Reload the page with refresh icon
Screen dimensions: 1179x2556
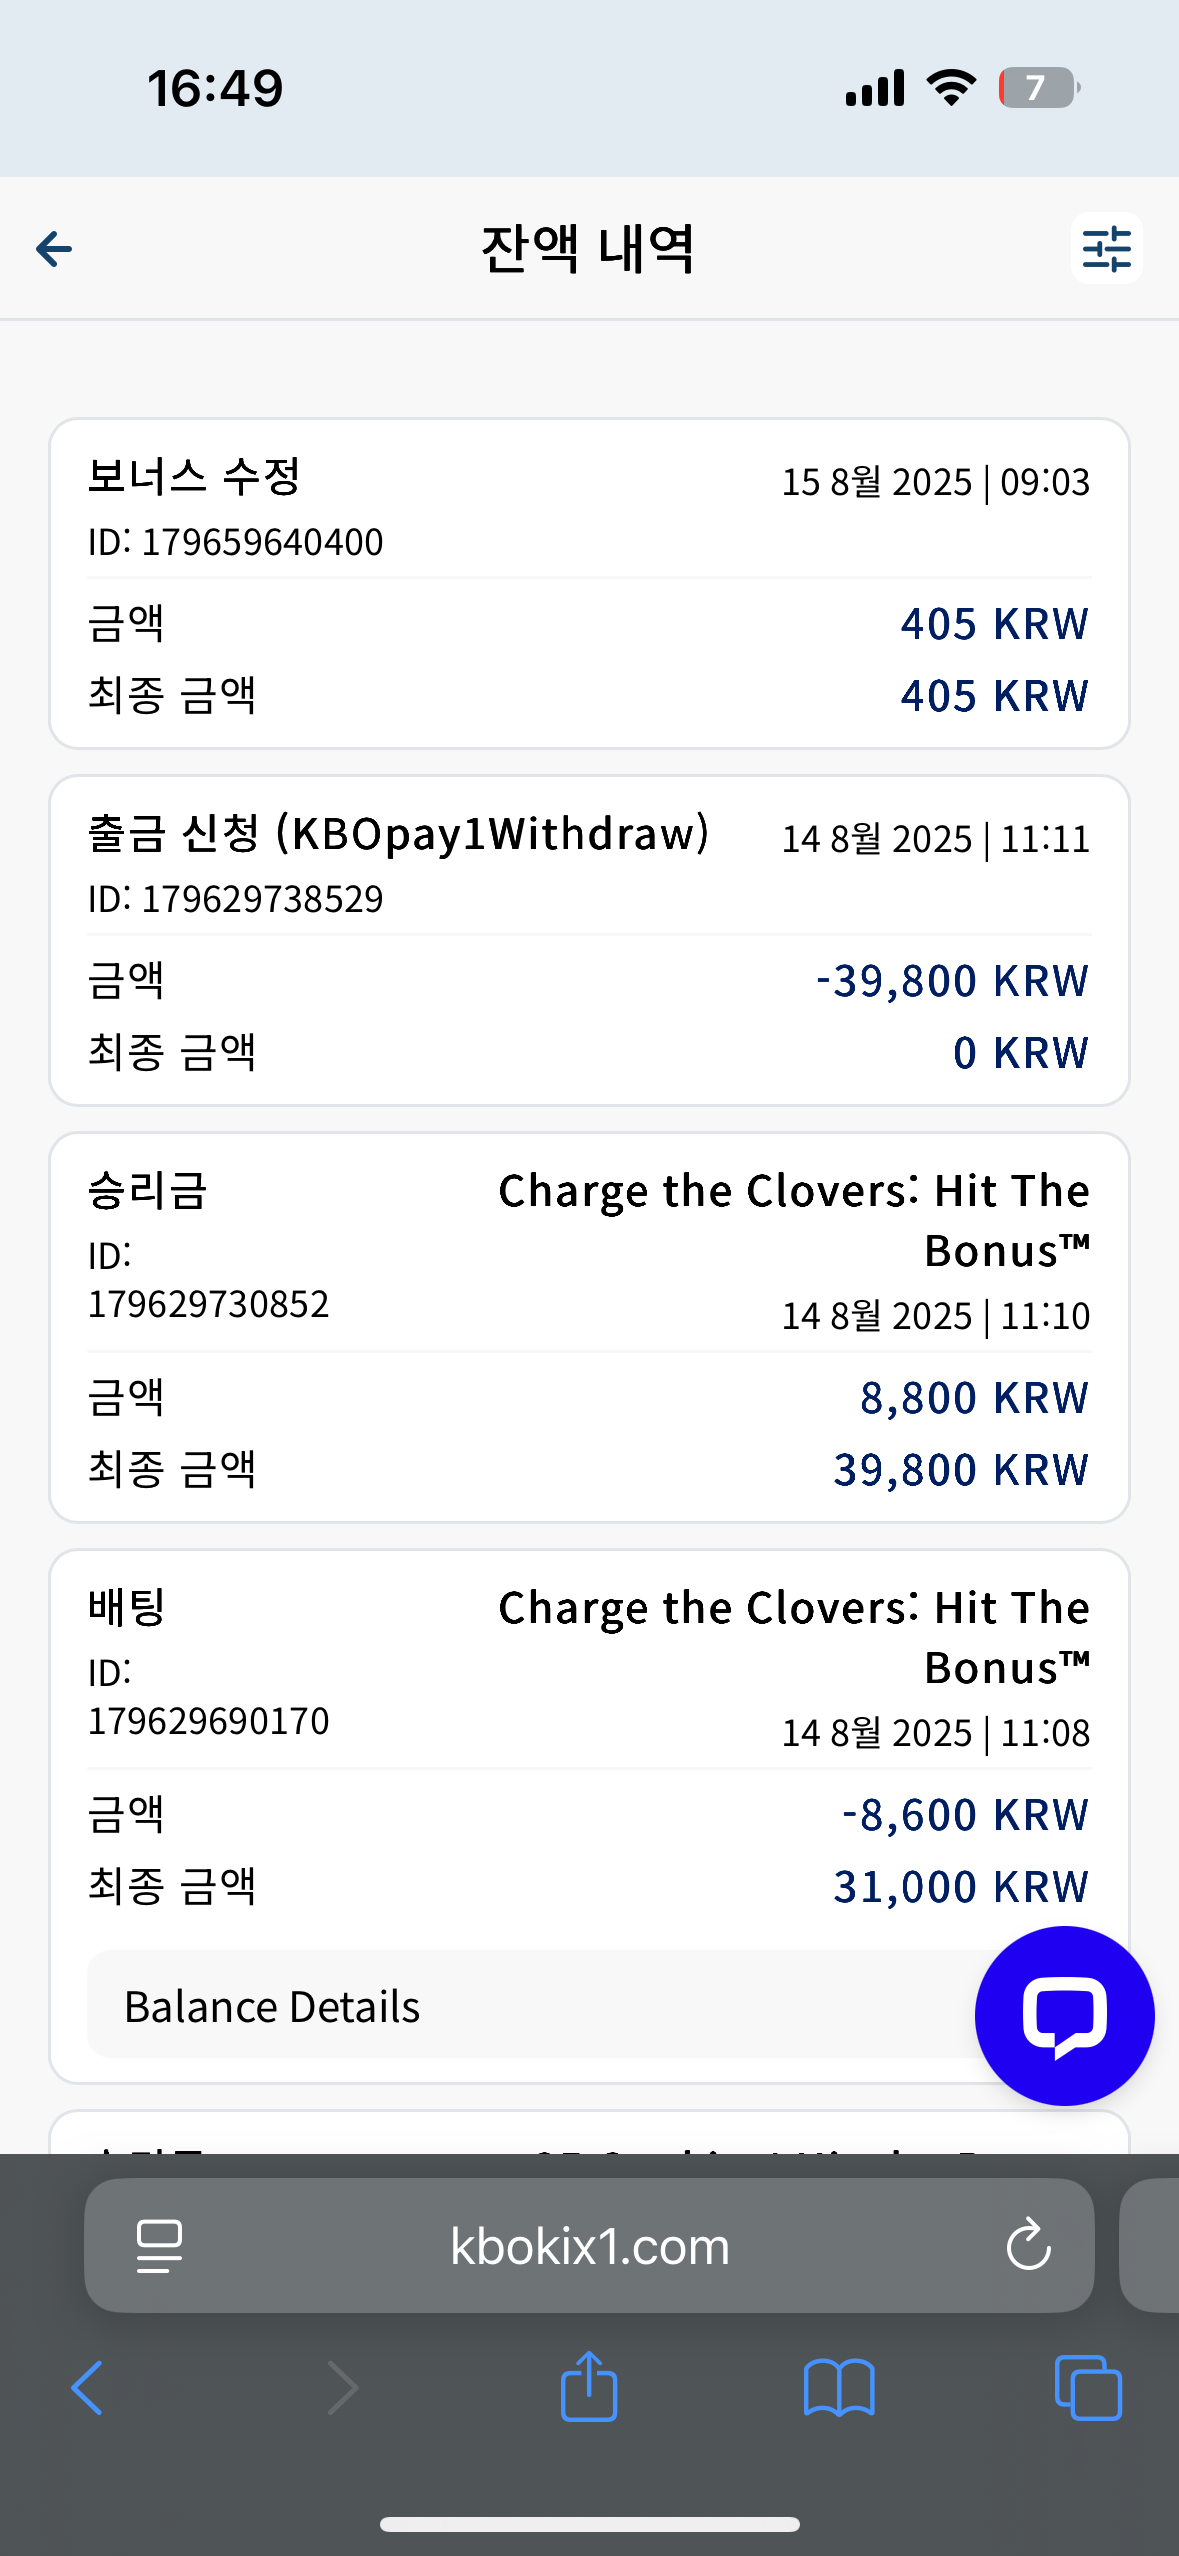click(x=1028, y=2246)
